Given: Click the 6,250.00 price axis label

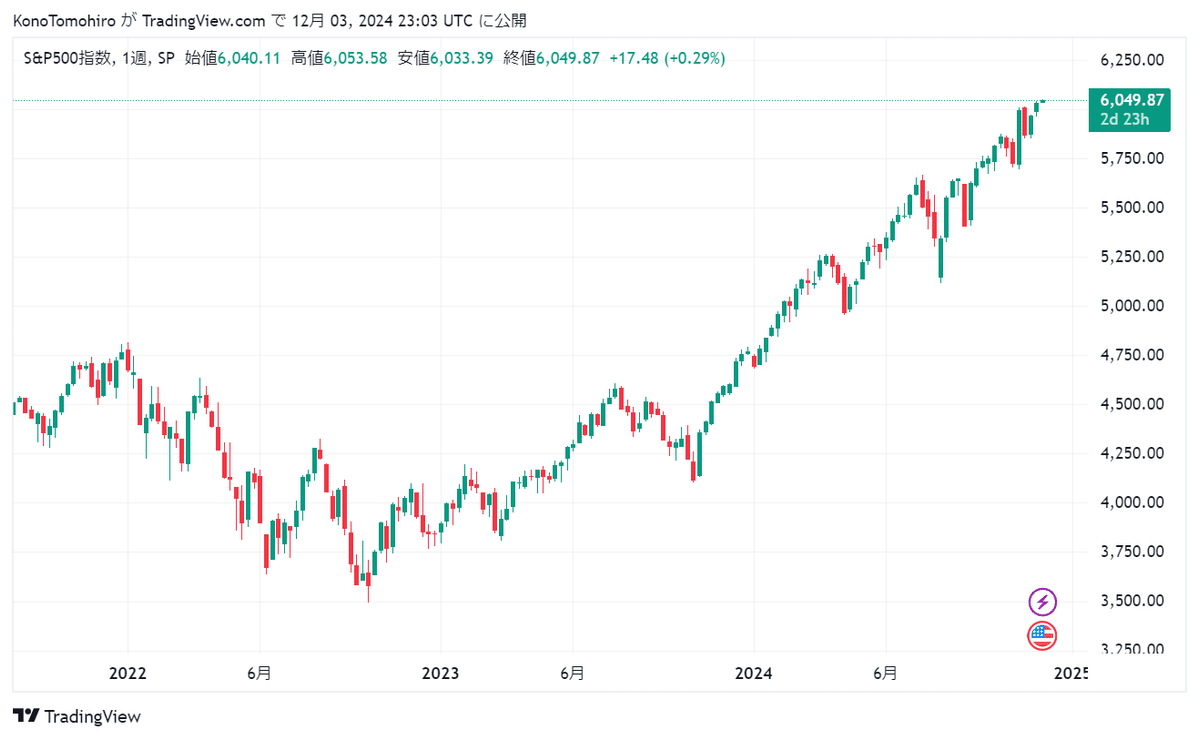Looking at the screenshot, I should tap(1132, 60).
